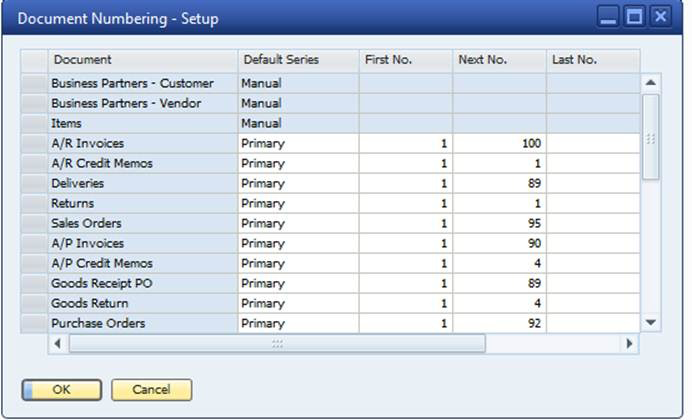
Task: Click the vertical scrollbar thumb
Action: 651,137
